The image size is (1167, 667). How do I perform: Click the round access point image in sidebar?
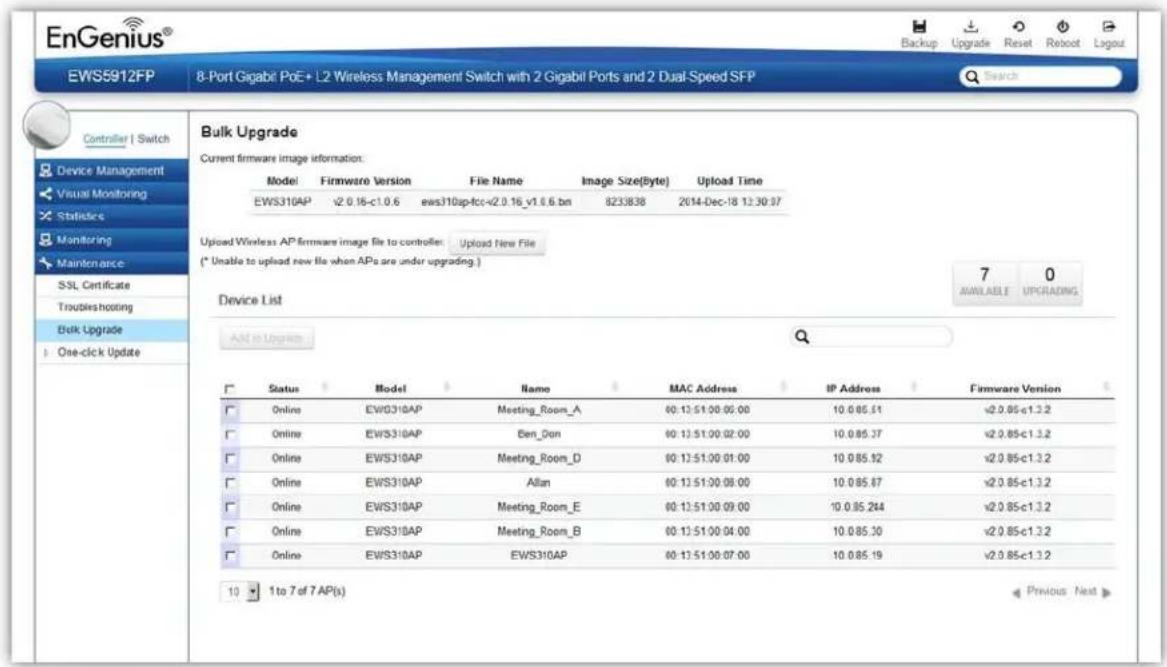click(x=46, y=126)
